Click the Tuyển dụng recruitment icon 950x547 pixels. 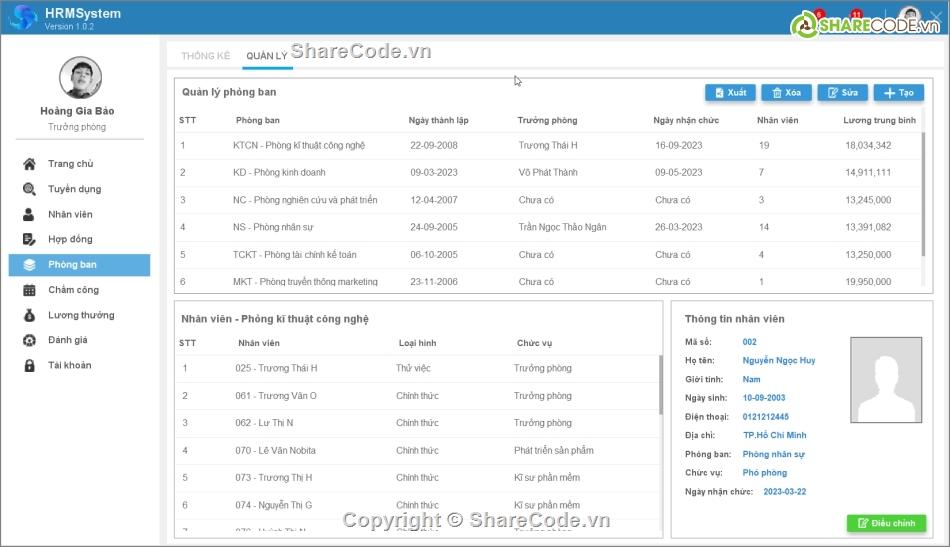pyautogui.click(x=29, y=189)
